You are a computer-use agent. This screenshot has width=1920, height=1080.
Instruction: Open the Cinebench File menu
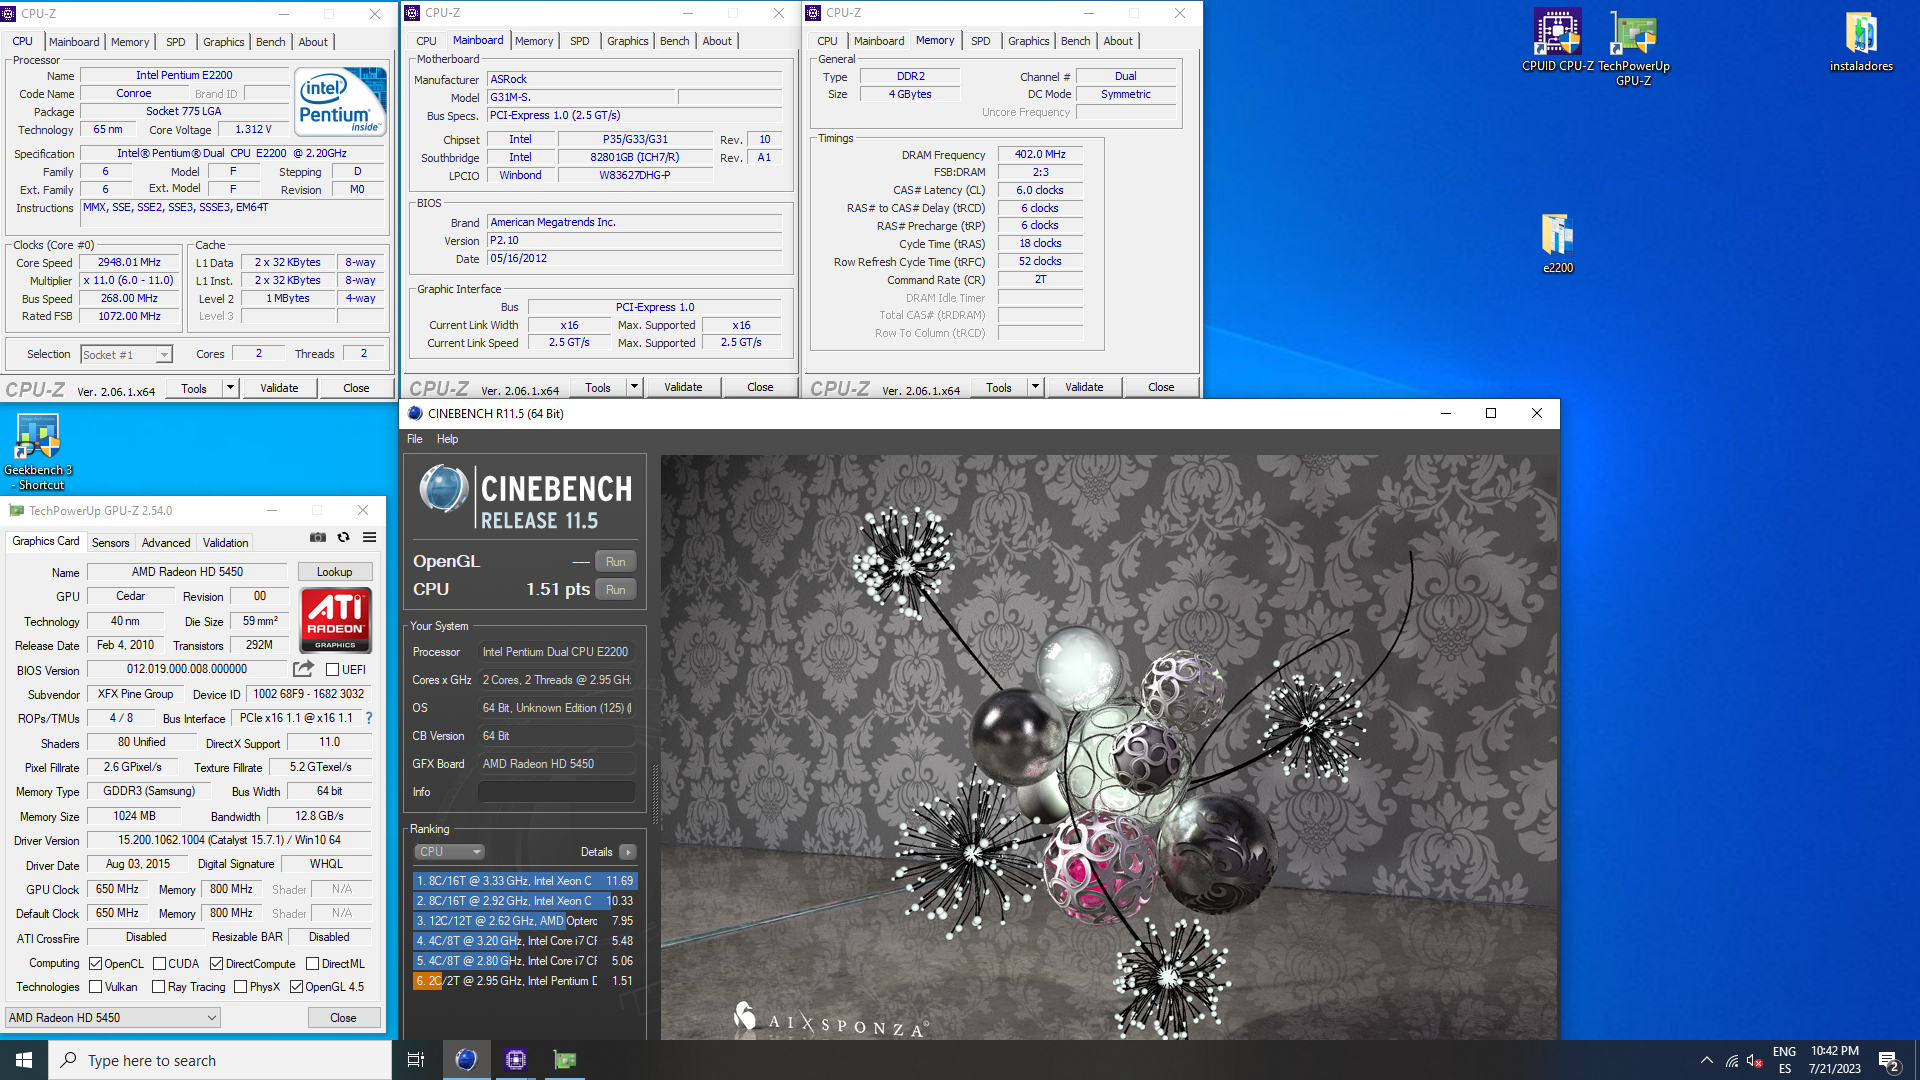coord(415,439)
